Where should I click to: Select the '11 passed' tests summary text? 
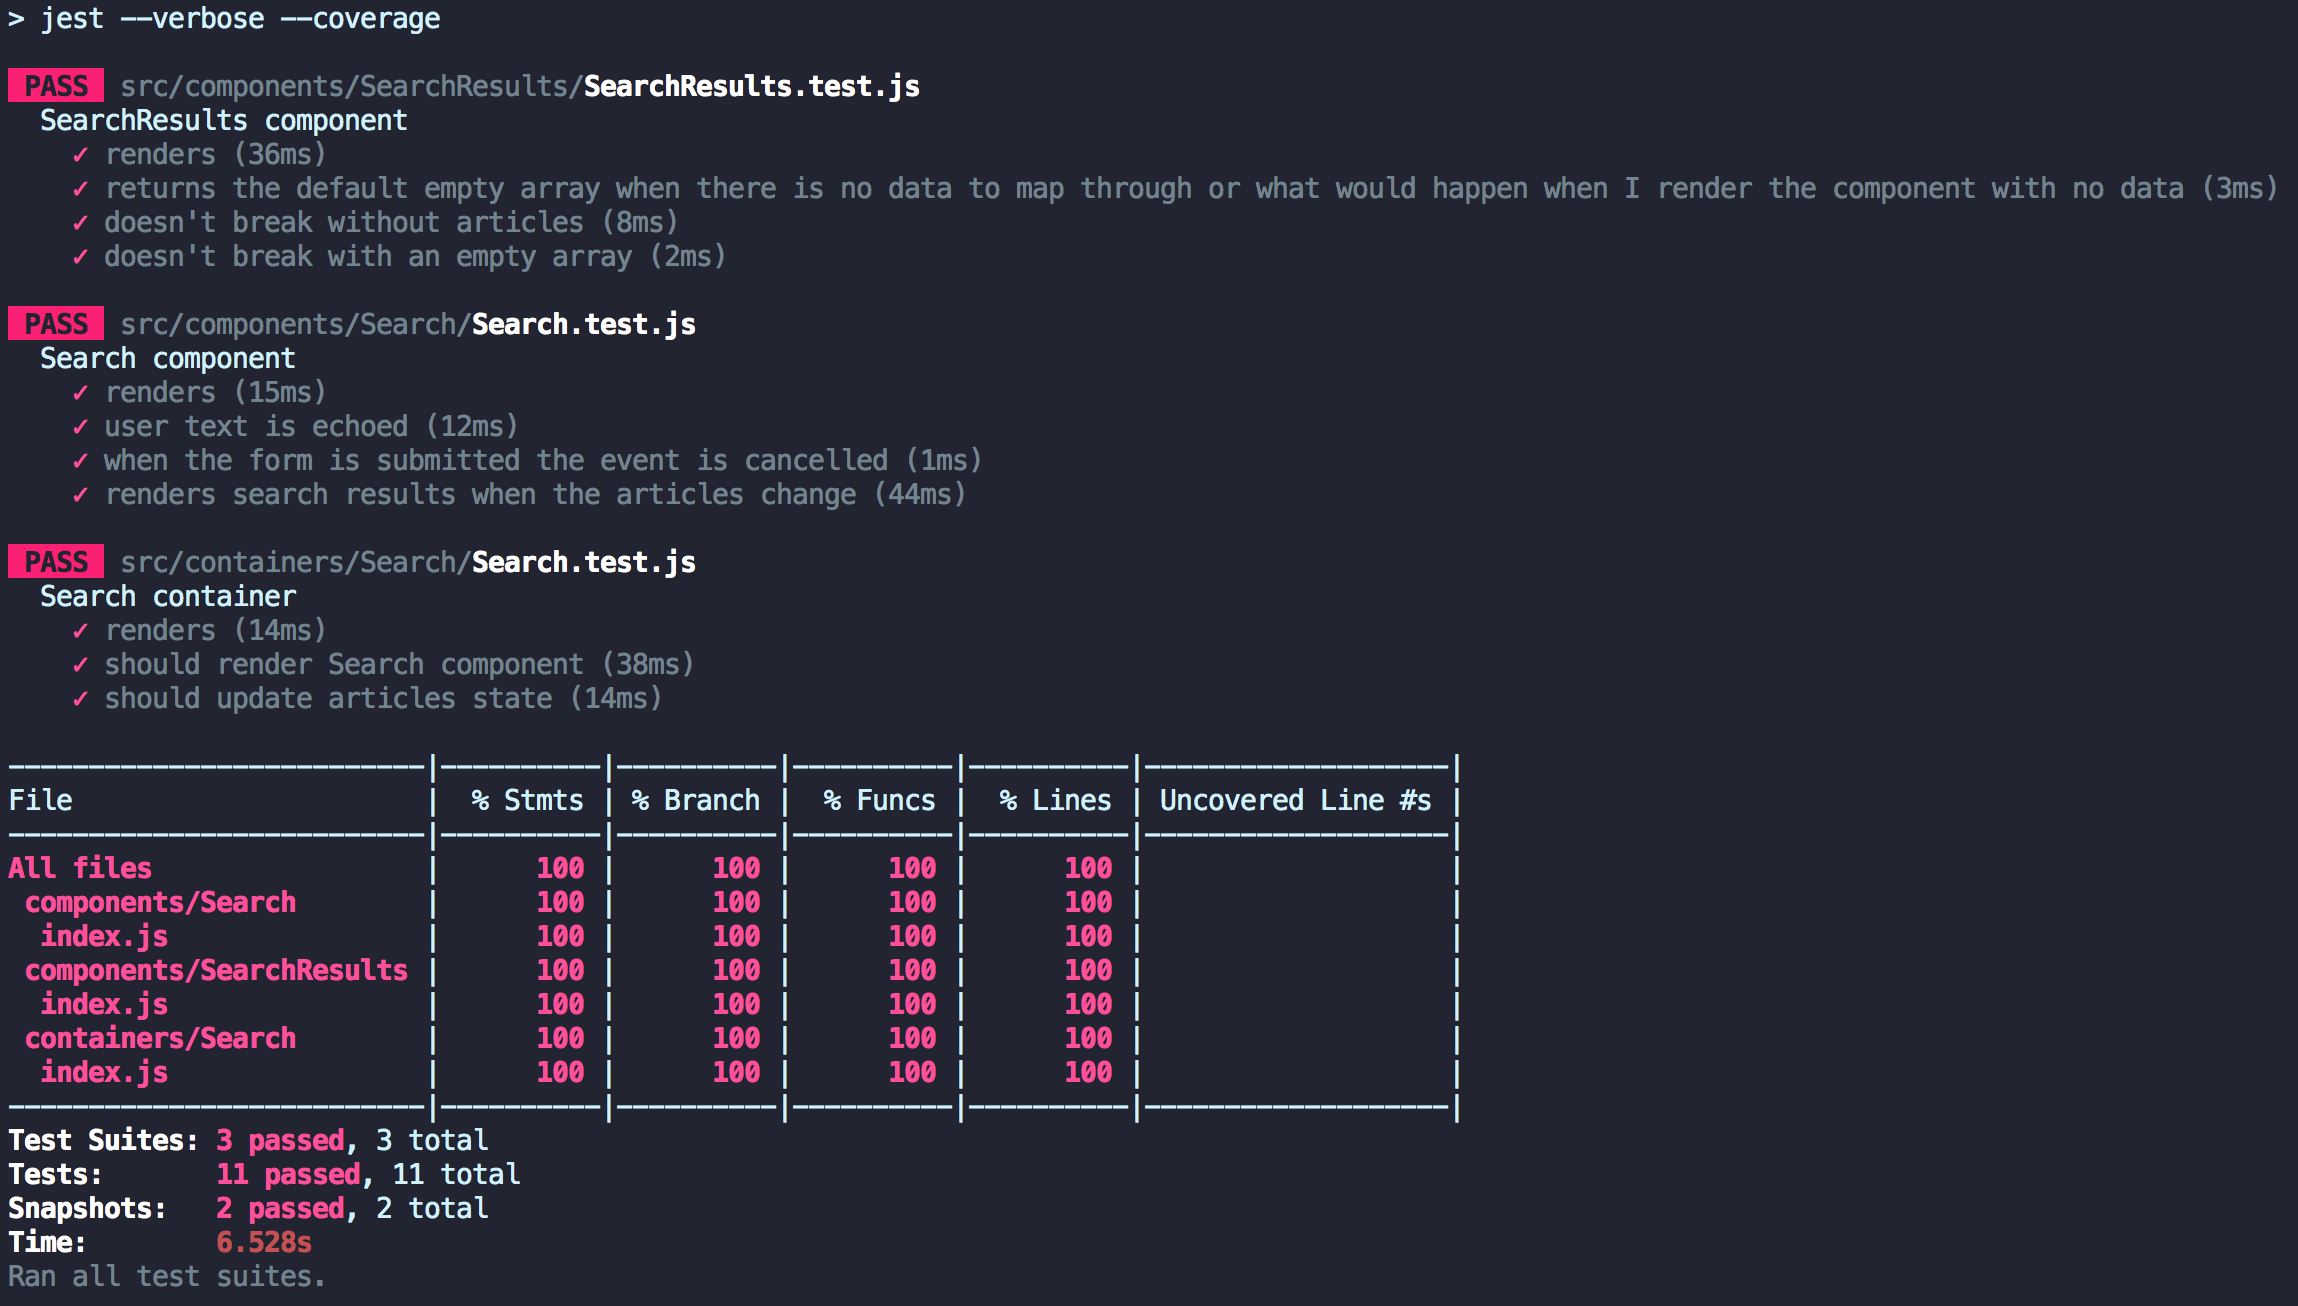point(288,1173)
